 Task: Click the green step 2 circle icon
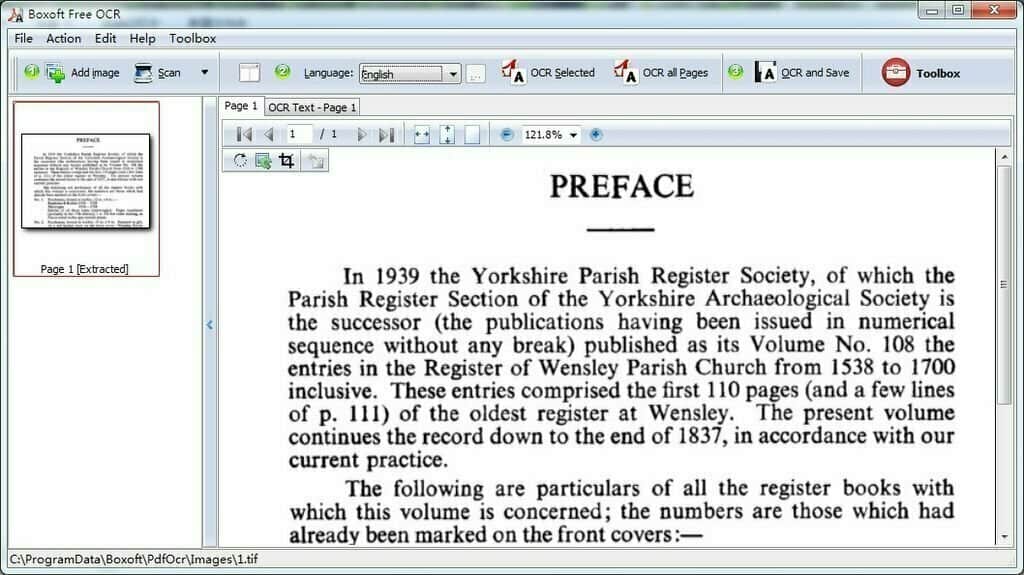tap(282, 71)
